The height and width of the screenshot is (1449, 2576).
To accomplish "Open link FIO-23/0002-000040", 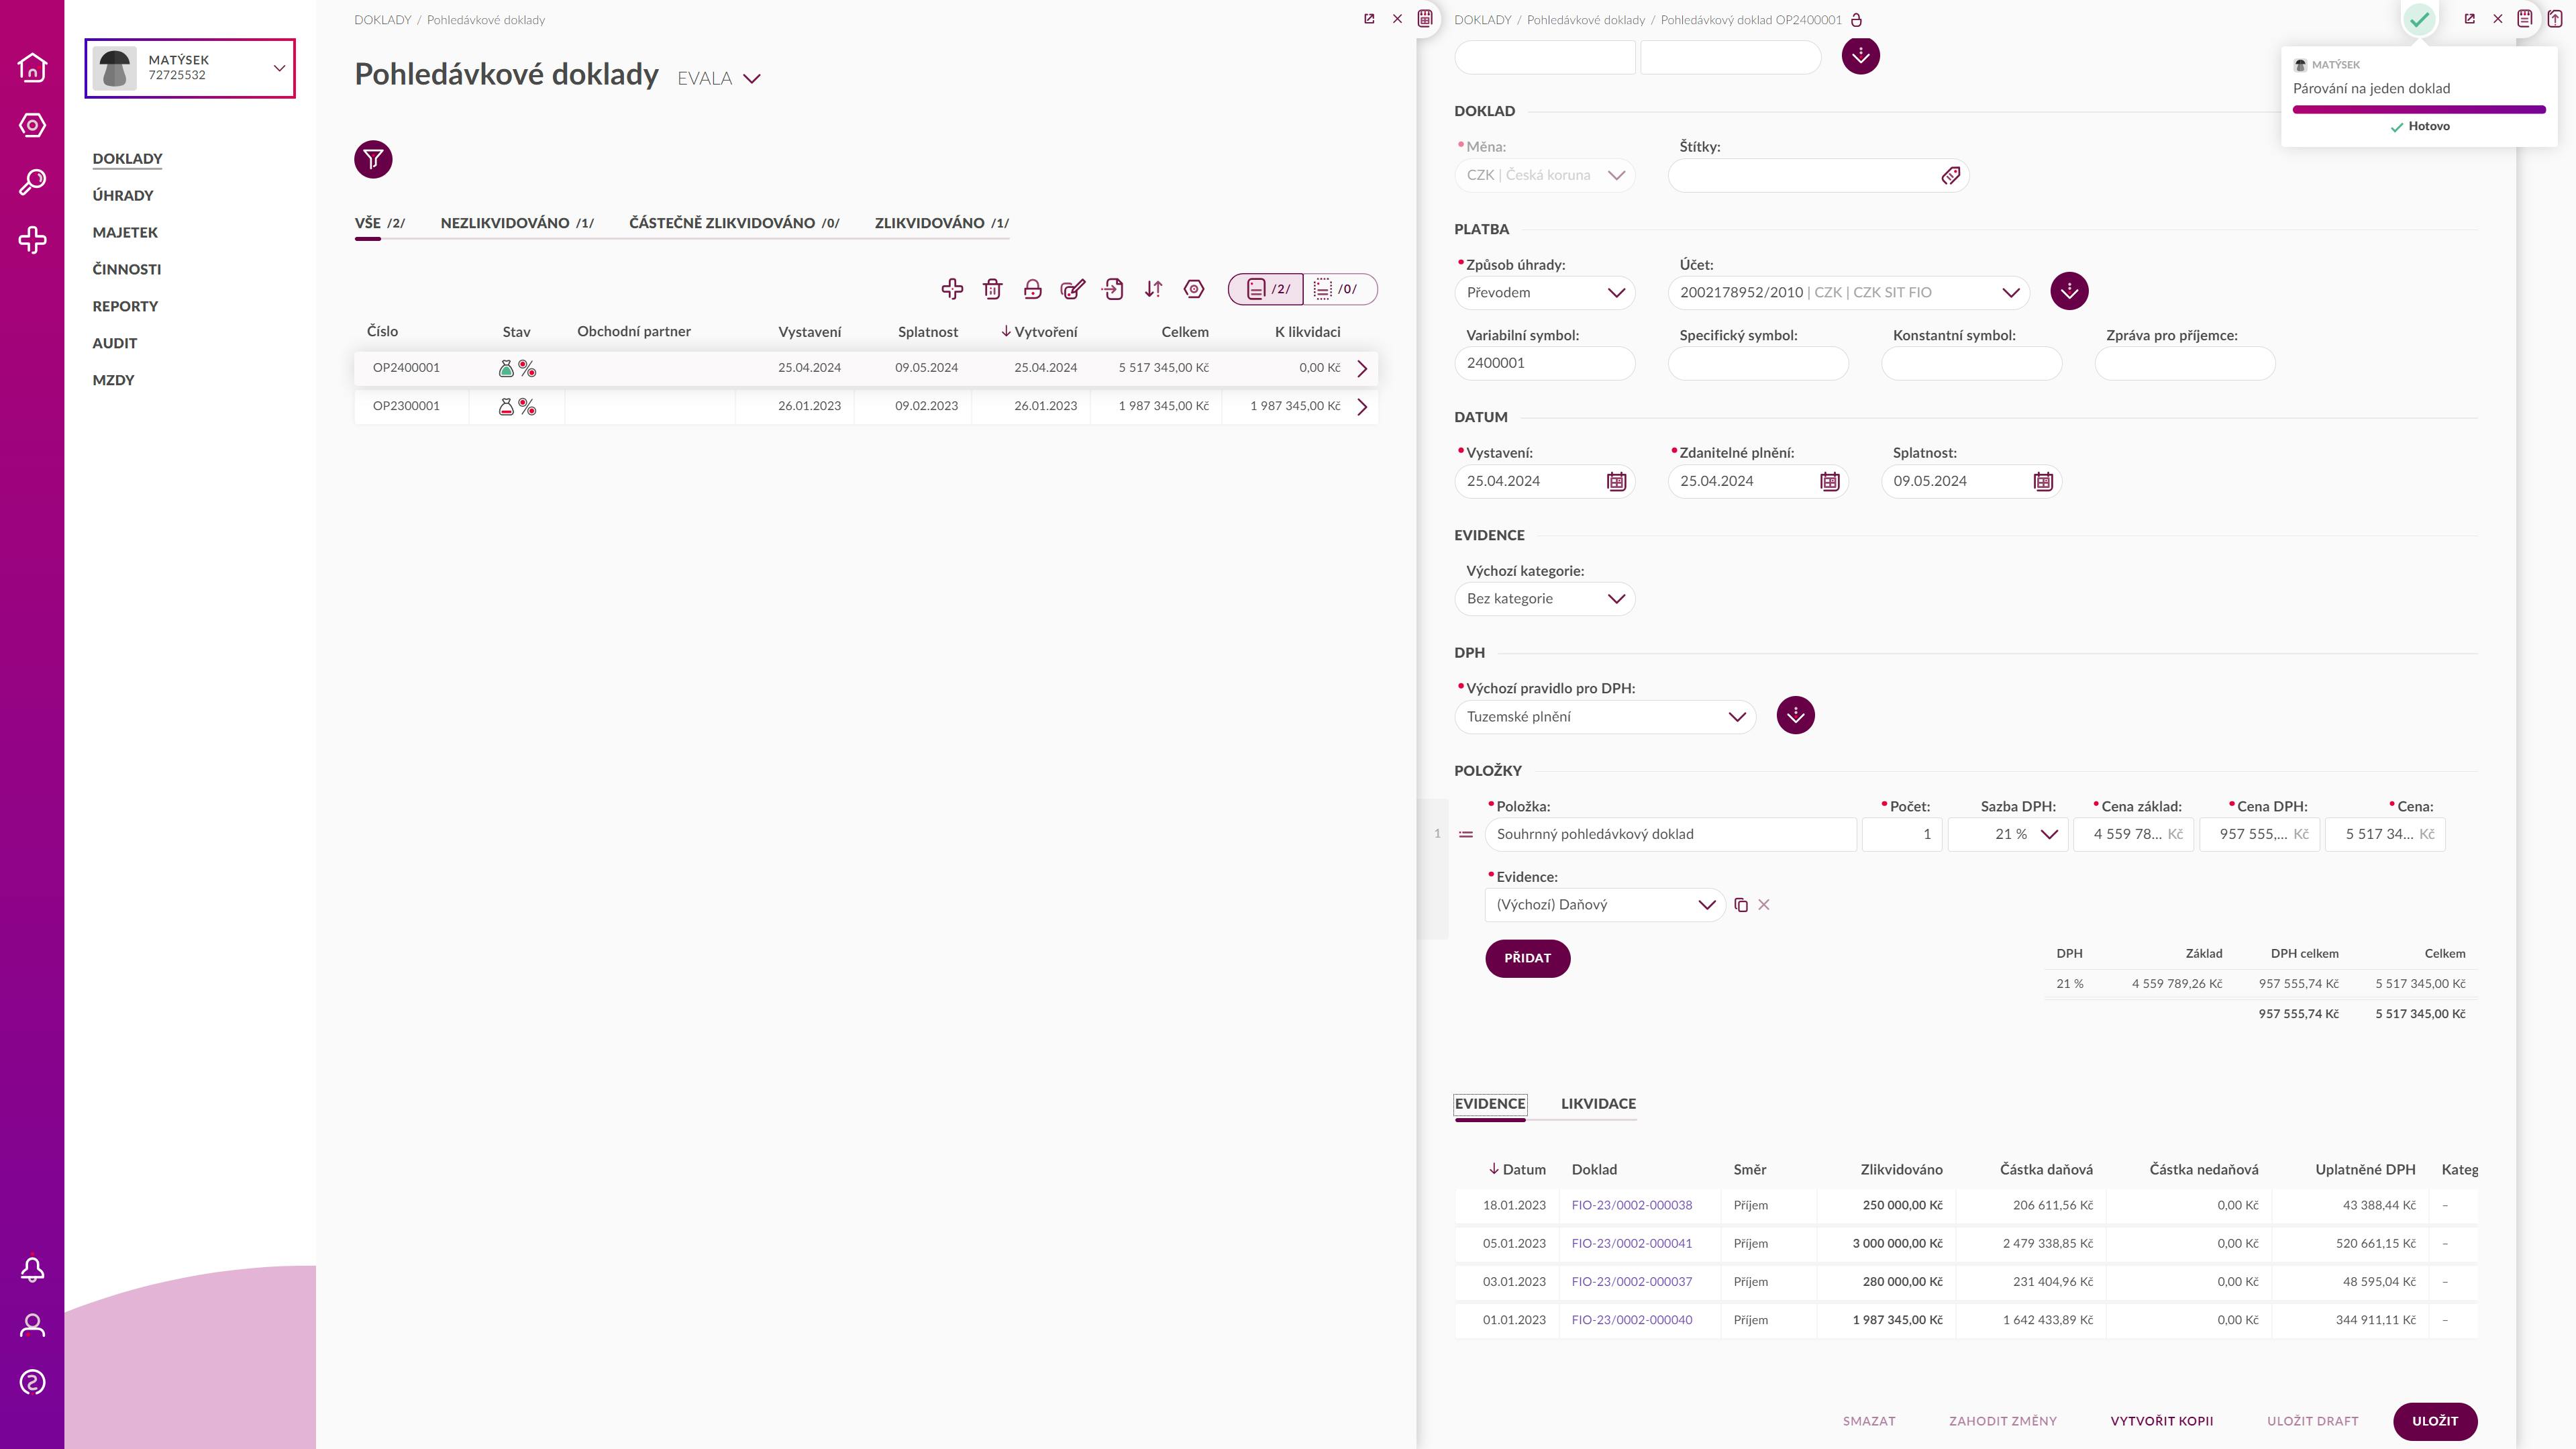I will (1631, 1320).
